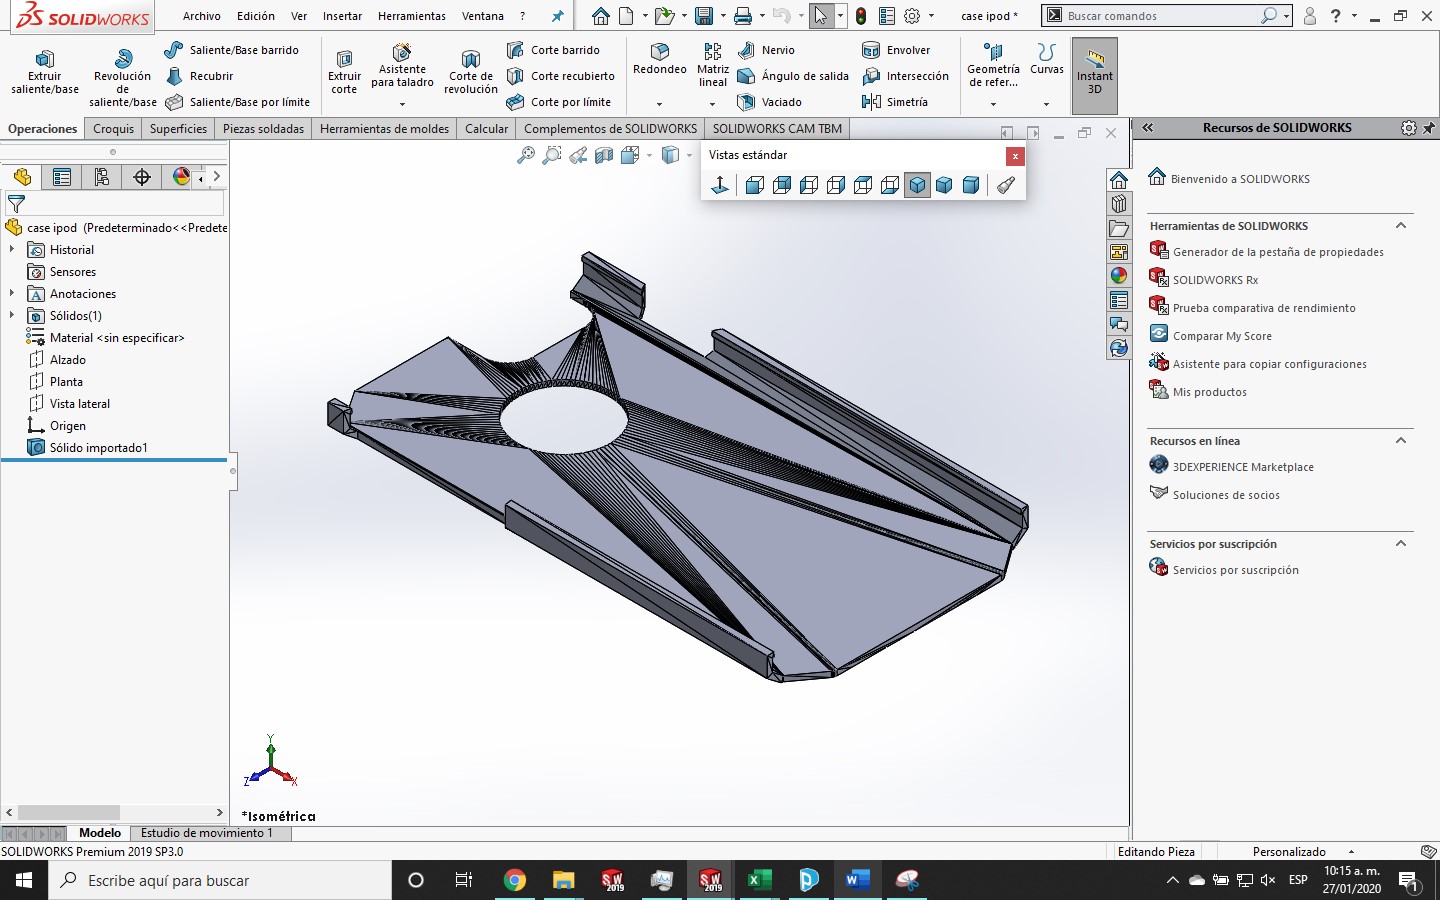Open PropertyManager tab in left panel
This screenshot has height=900, width=1440.
click(62, 177)
